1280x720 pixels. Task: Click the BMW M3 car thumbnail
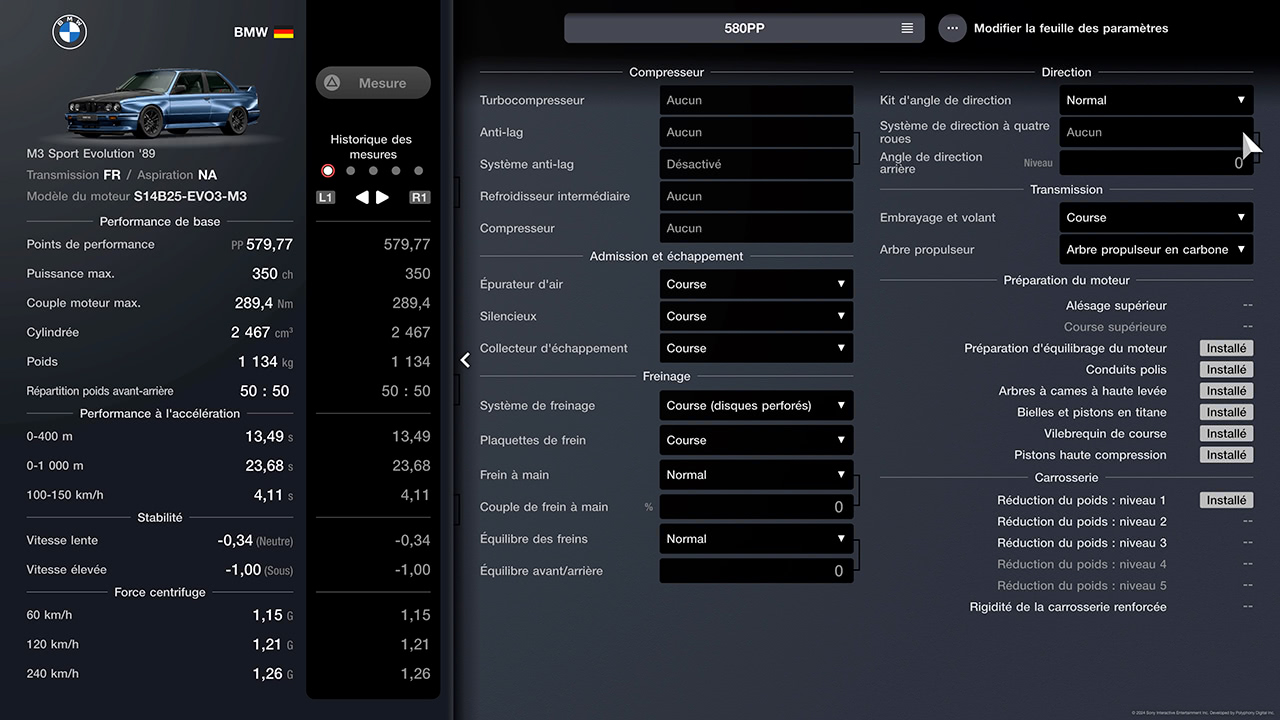tap(160, 103)
